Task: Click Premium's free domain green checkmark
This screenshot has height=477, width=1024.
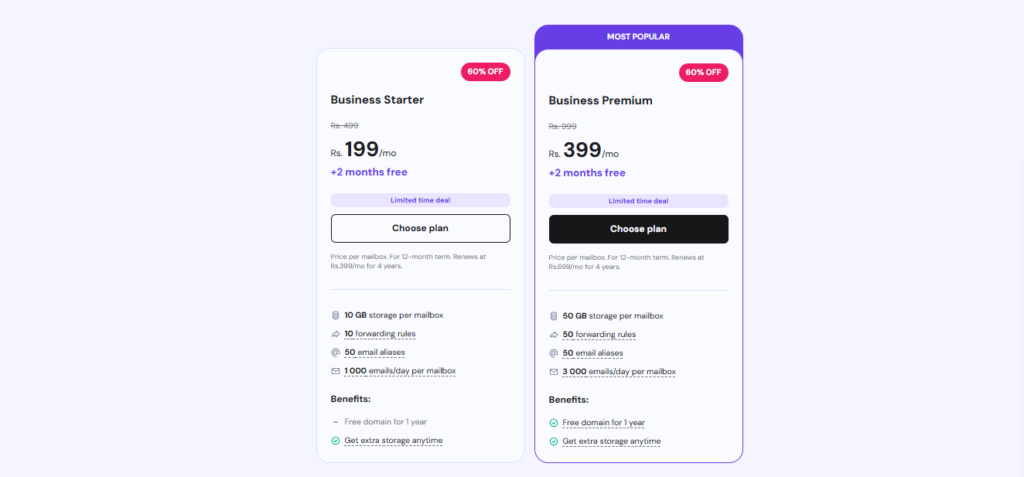Action: tap(554, 423)
